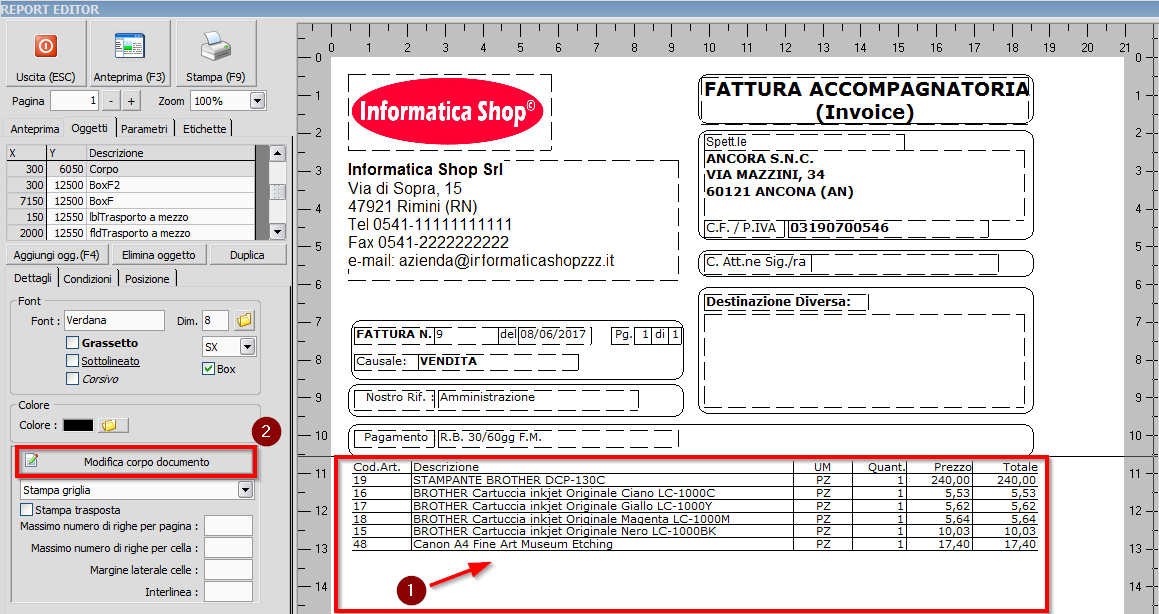Image resolution: width=1159 pixels, height=614 pixels.
Task: Open the SX alignment dropdown
Action: [248, 347]
